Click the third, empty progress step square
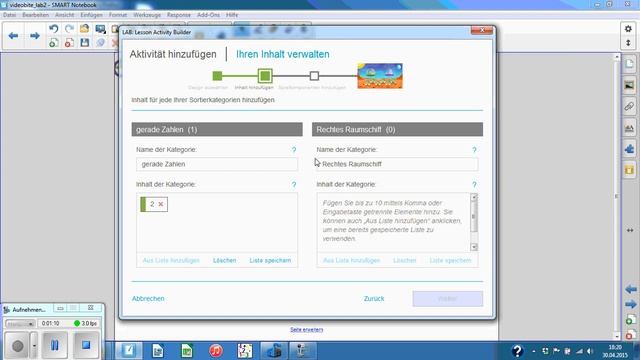Image resolution: width=640 pixels, height=360 pixels. coord(314,76)
